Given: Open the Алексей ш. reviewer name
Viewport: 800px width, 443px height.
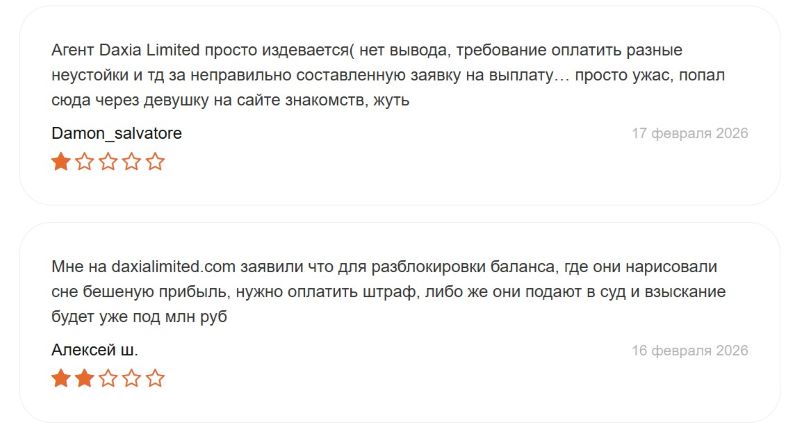Looking at the screenshot, I should click(x=94, y=350).
